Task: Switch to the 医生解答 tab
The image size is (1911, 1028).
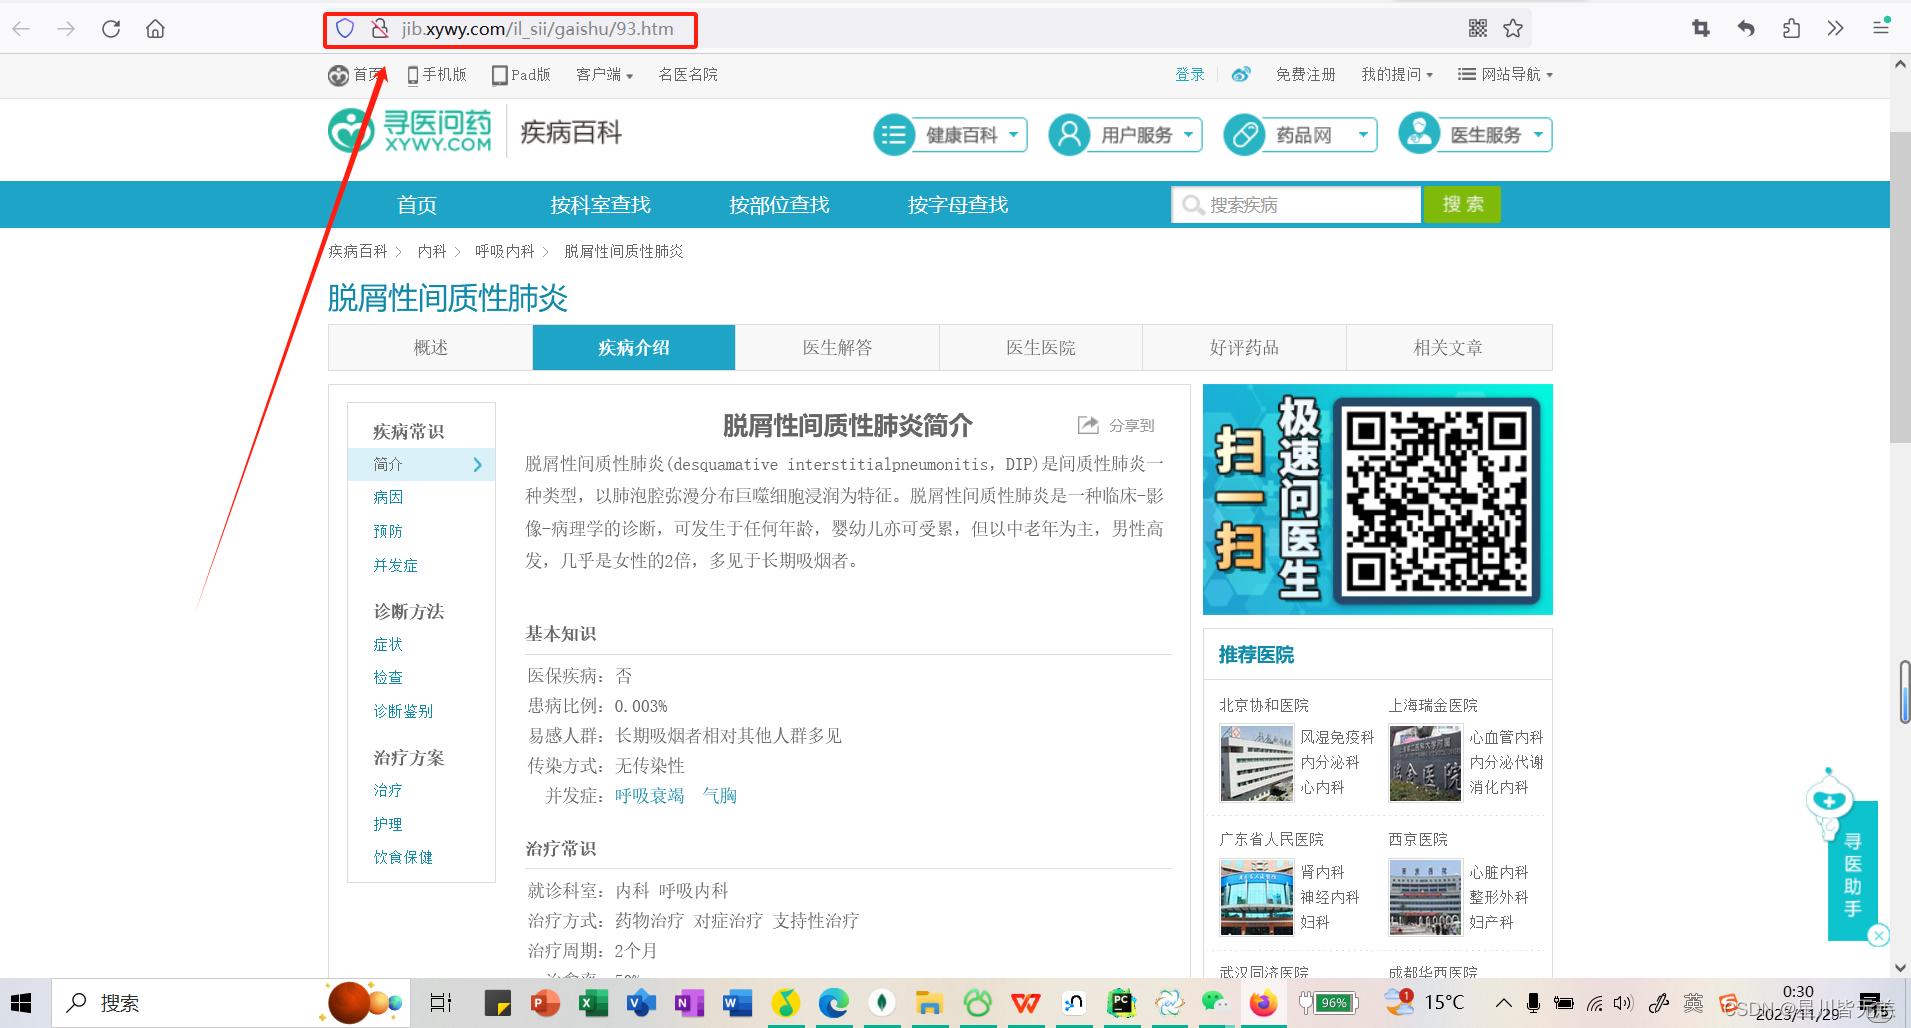Action: tap(836, 347)
